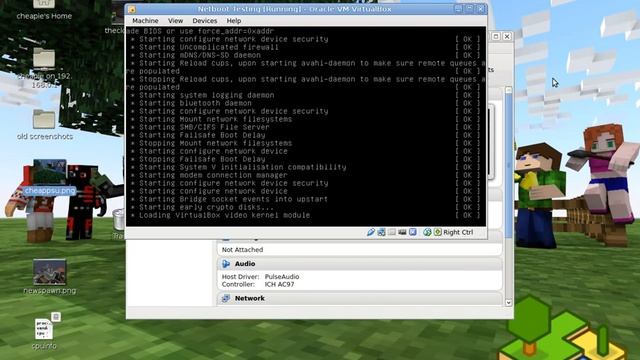Click the vertical scrollbar thumb in Manager
Image resolution: width=640 pixels, height=360 pixels.
pos(509,165)
